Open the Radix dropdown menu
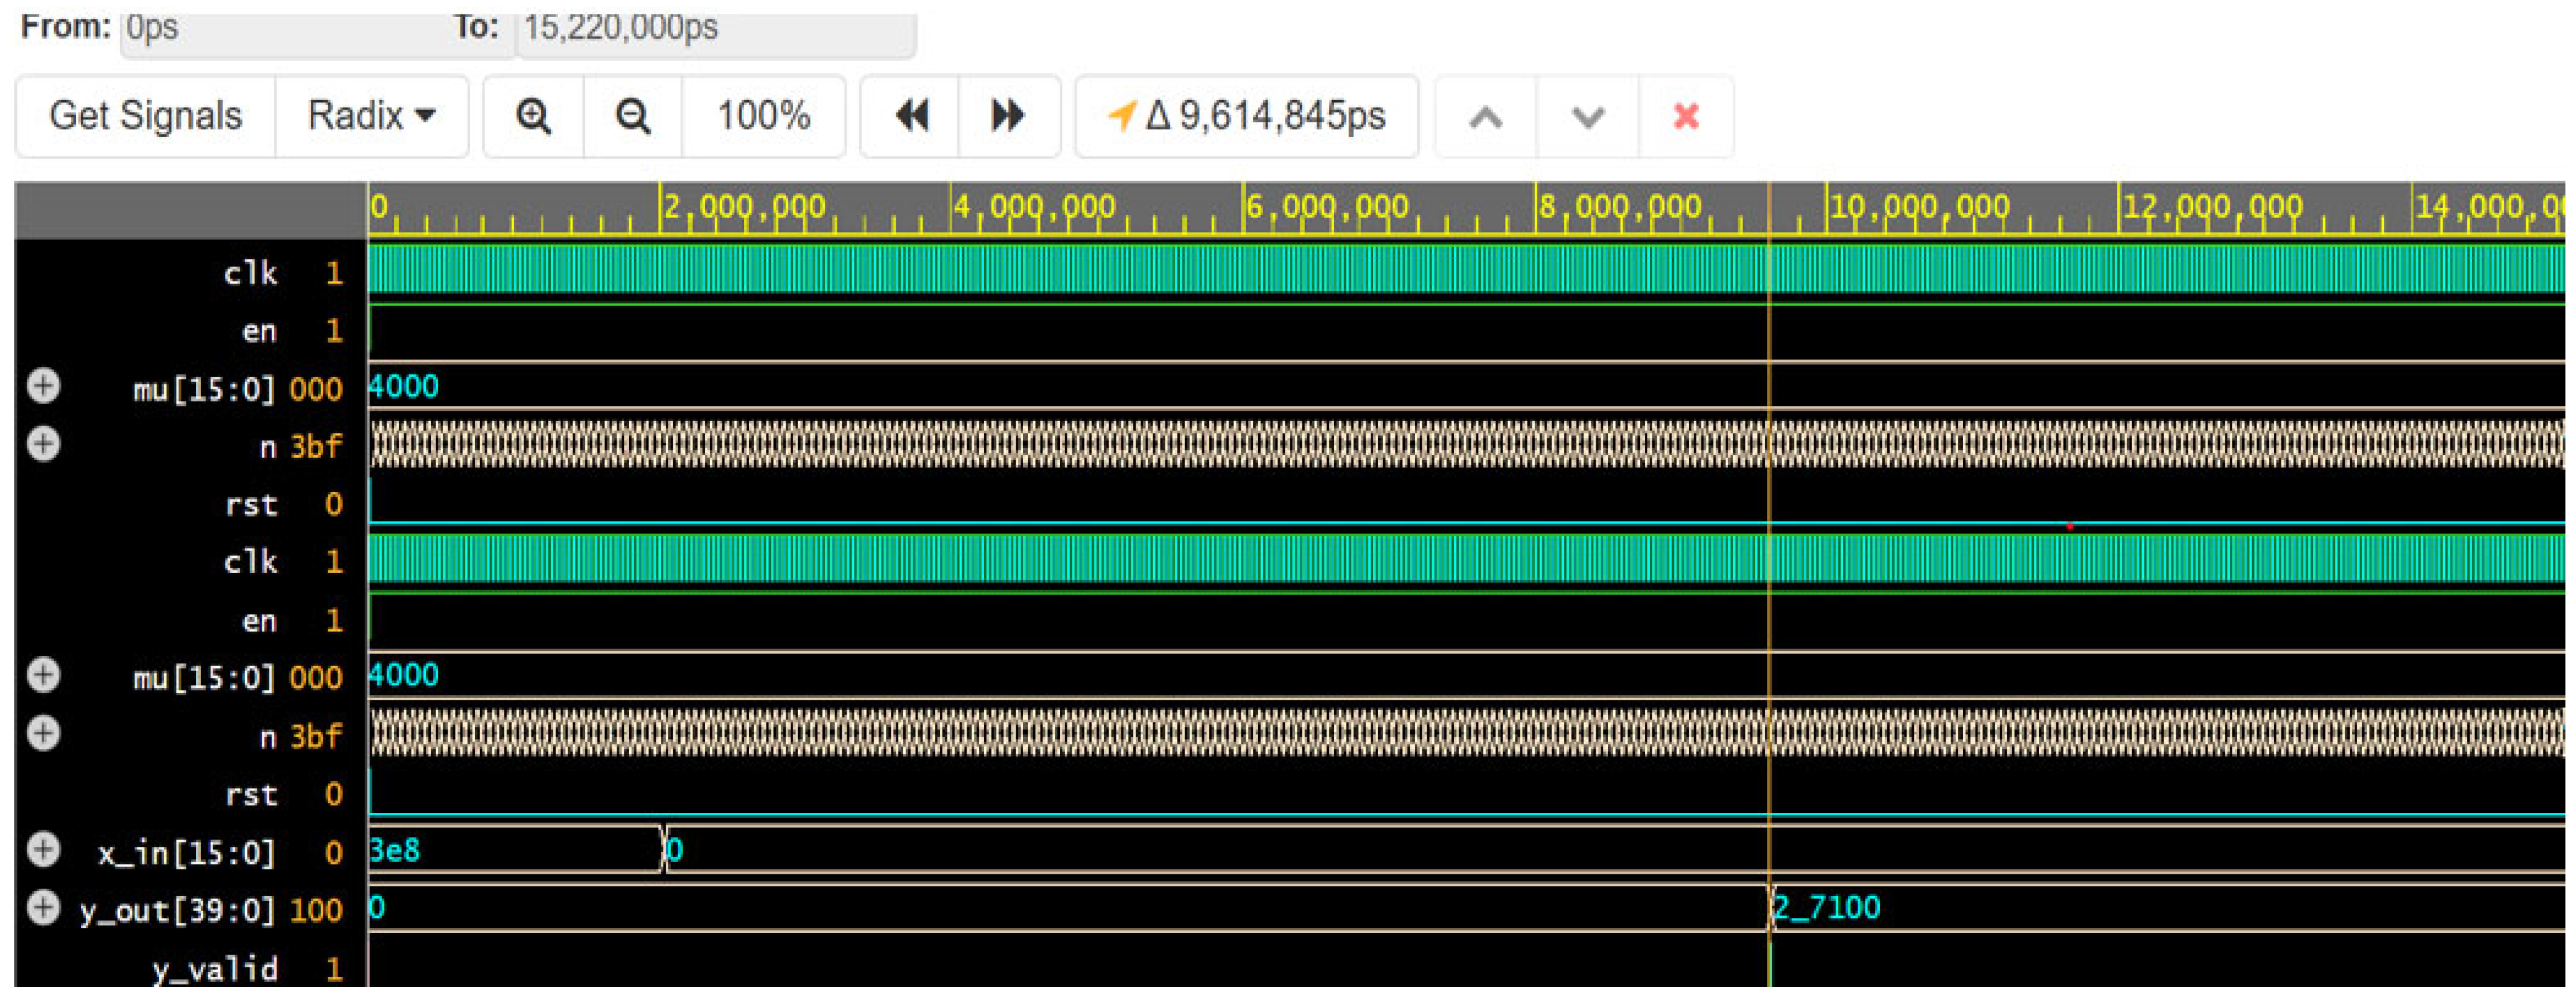The width and height of the screenshot is (2576, 1000). (371, 116)
